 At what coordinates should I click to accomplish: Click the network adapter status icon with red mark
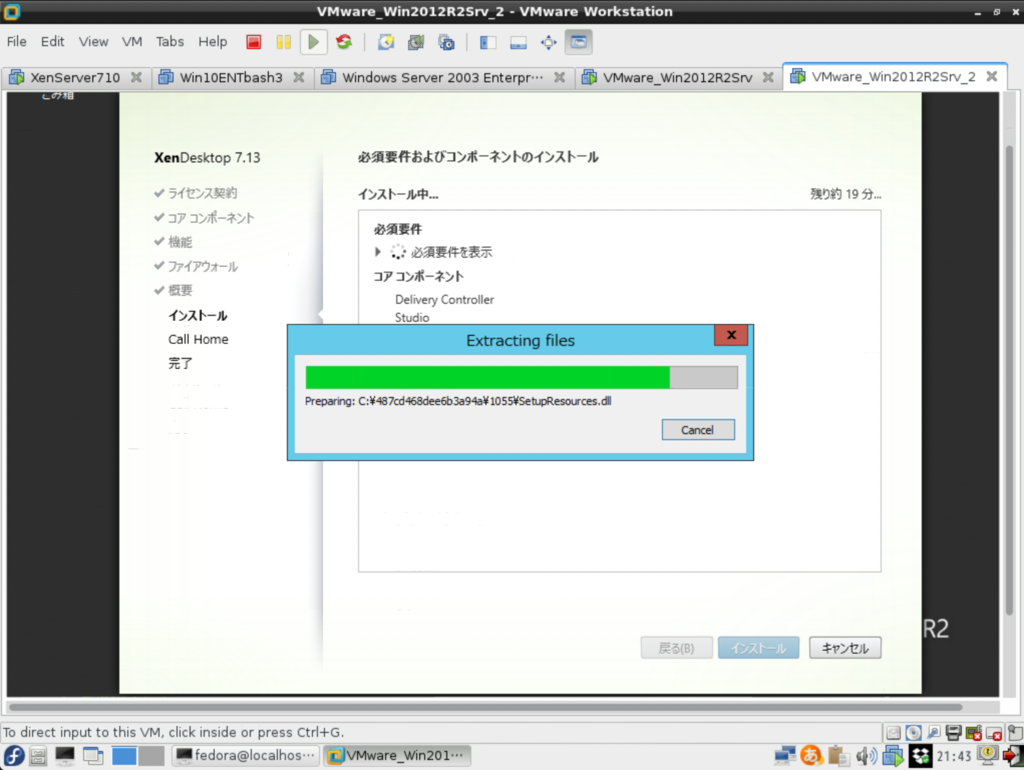click(x=974, y=733)
